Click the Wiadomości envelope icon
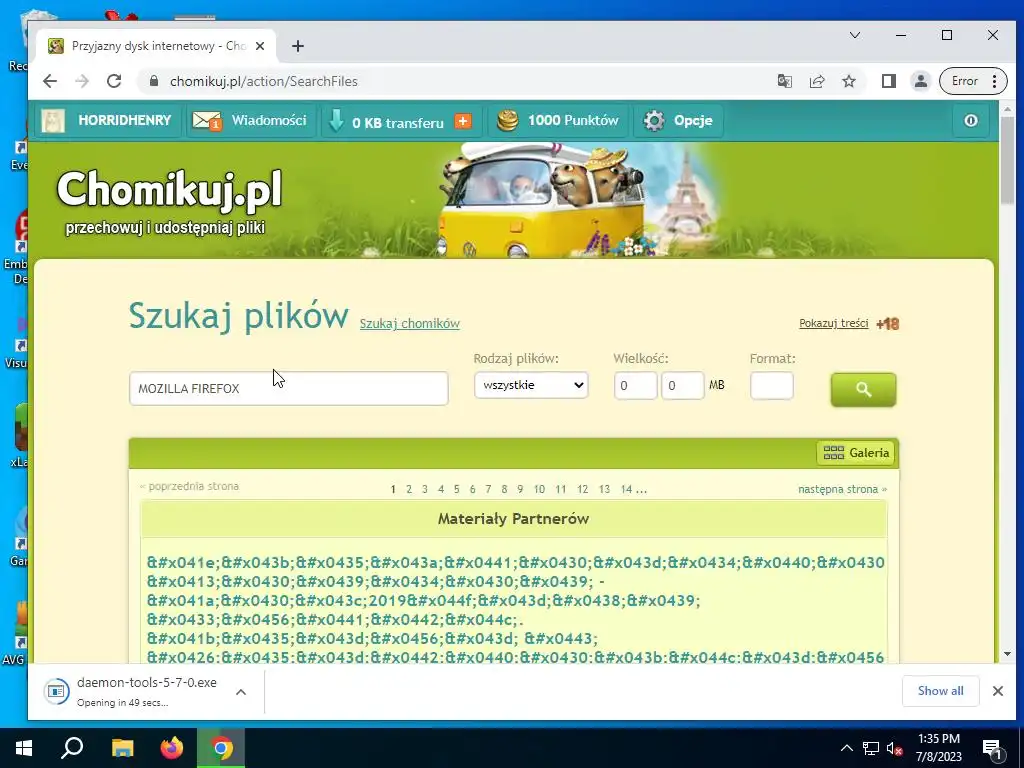1024x768 pixels. (207, 121)
